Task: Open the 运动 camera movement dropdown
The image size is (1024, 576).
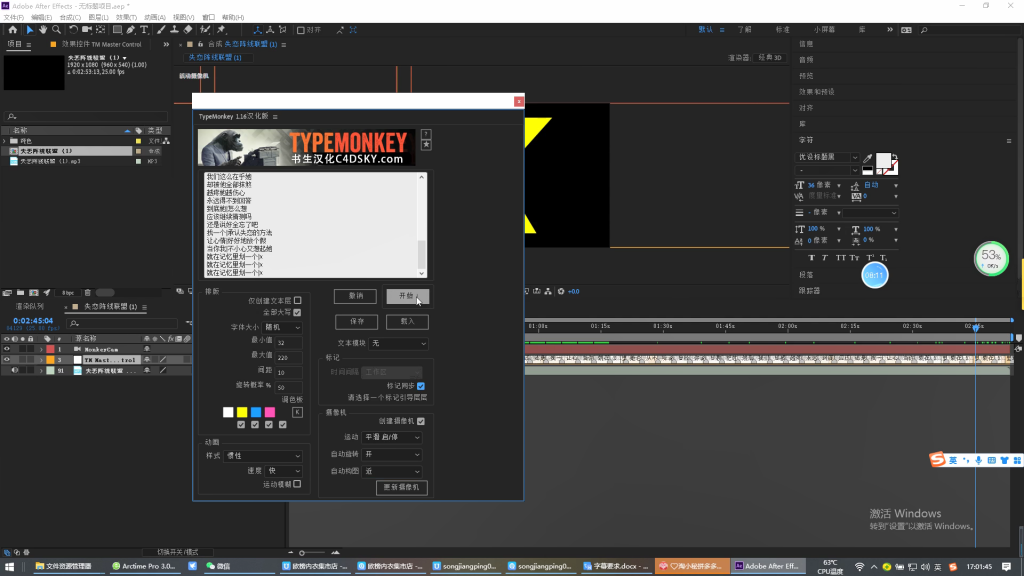Action: [x=392, y=437]
